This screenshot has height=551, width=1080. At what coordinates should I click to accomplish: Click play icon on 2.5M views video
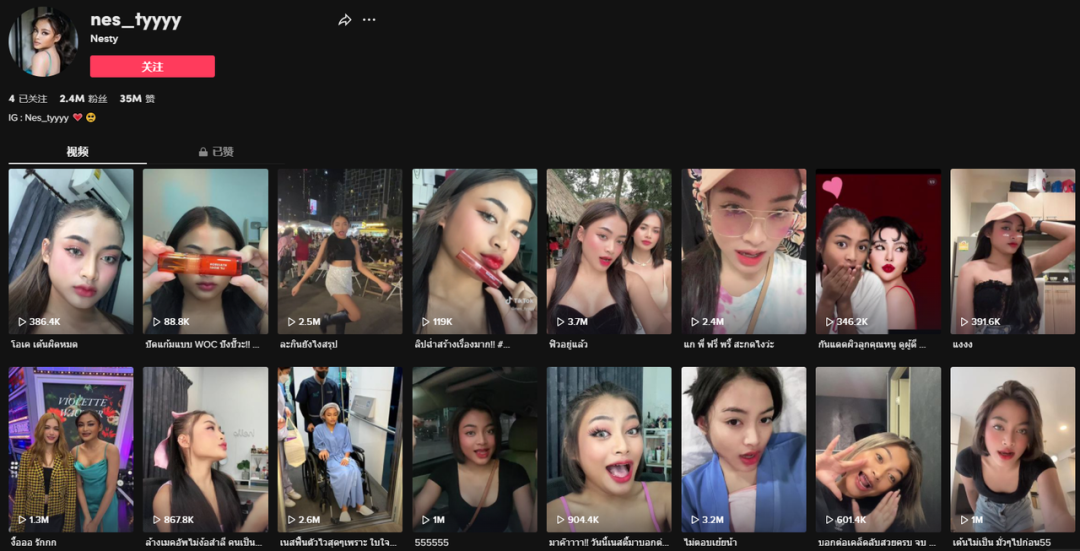click(x=292, y=322)
